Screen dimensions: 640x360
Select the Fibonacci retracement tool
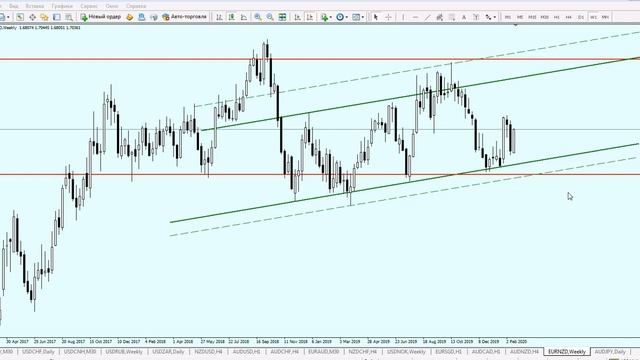451,17
